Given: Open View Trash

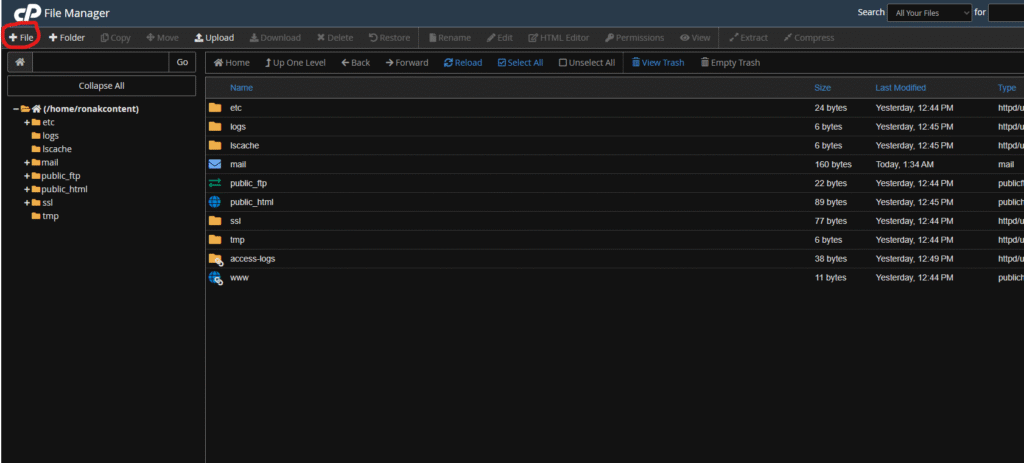Looking at the screenshot, I should click(658, 63).
